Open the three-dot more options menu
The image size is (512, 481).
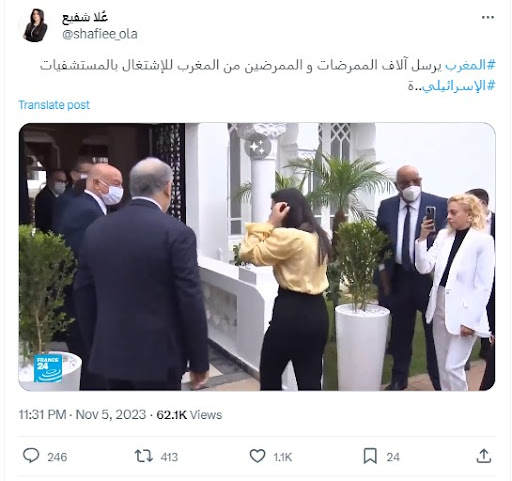point(487,17)
